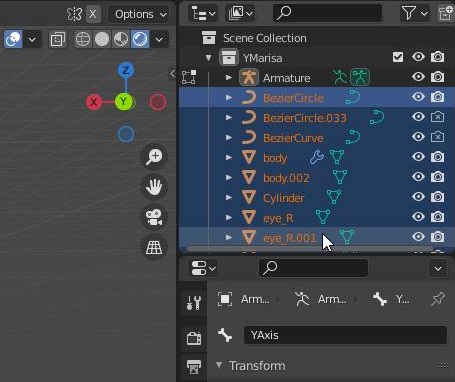Click the pan view hand button
455x382 pixels.
(154, 187)
